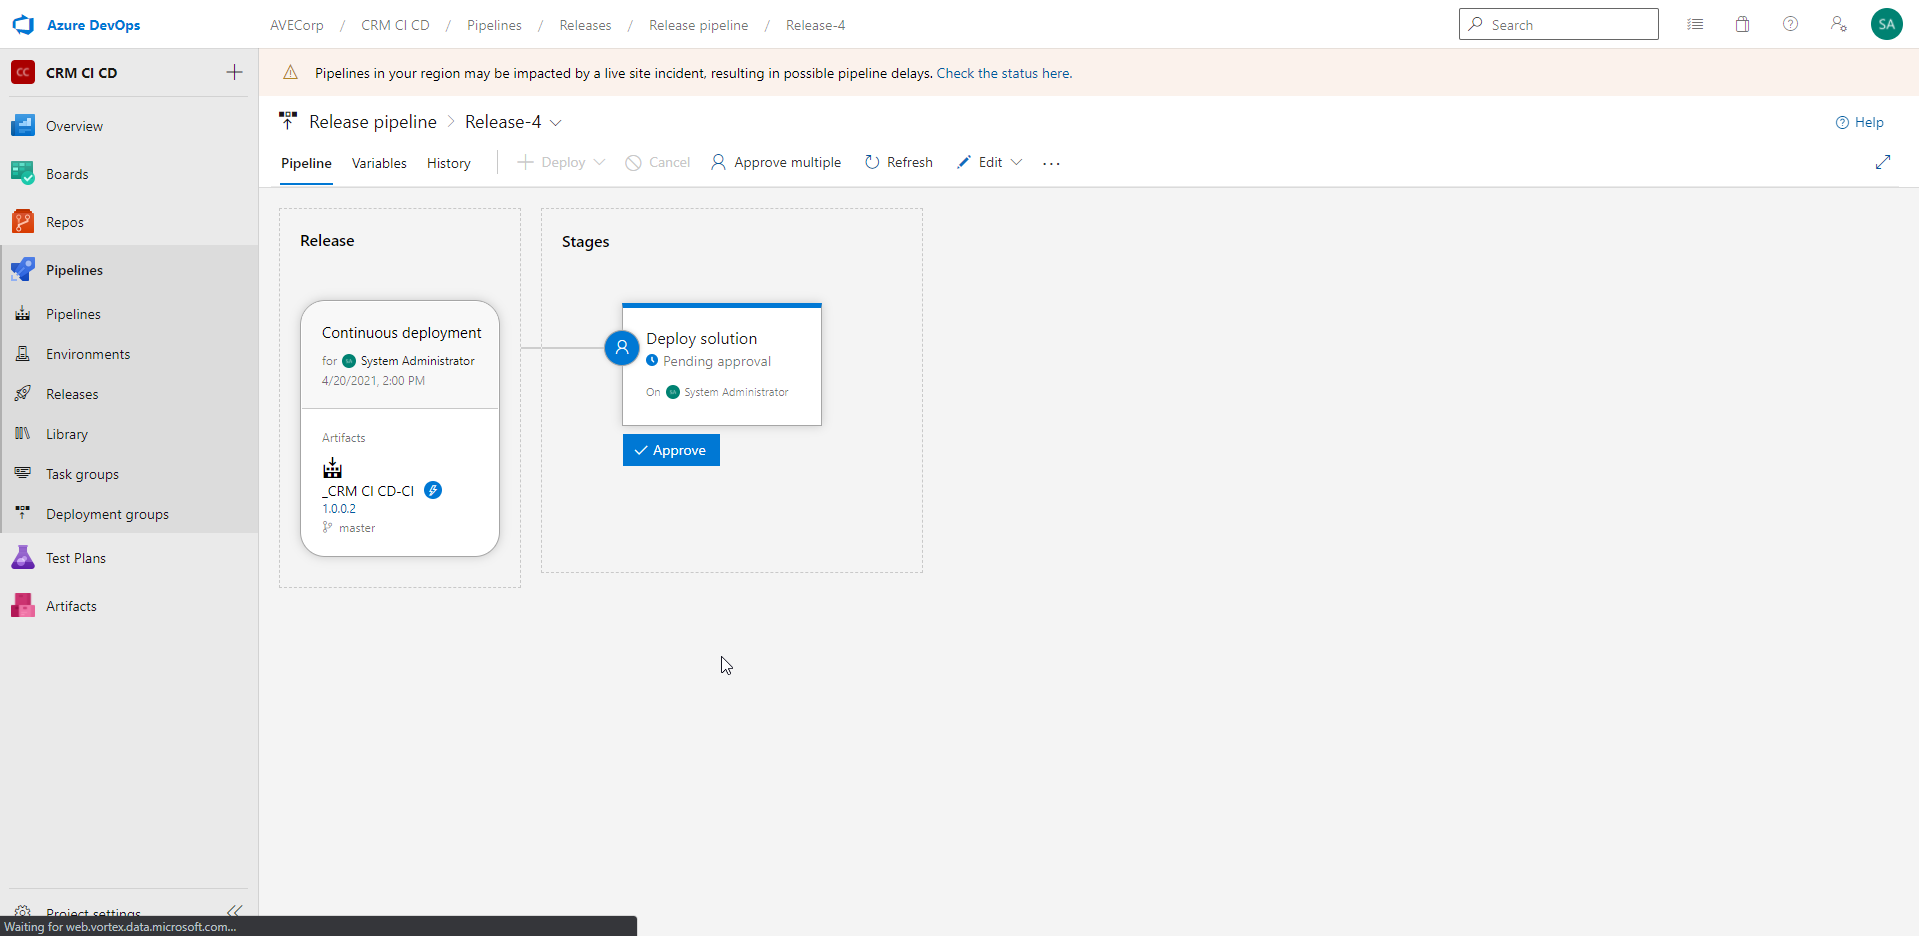
Task: Open the SA account avatar
Action: (1887, 24)
